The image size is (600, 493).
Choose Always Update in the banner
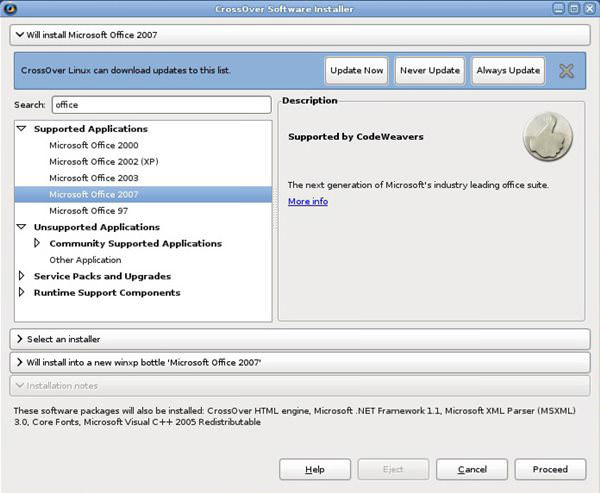tap(508, 70)
